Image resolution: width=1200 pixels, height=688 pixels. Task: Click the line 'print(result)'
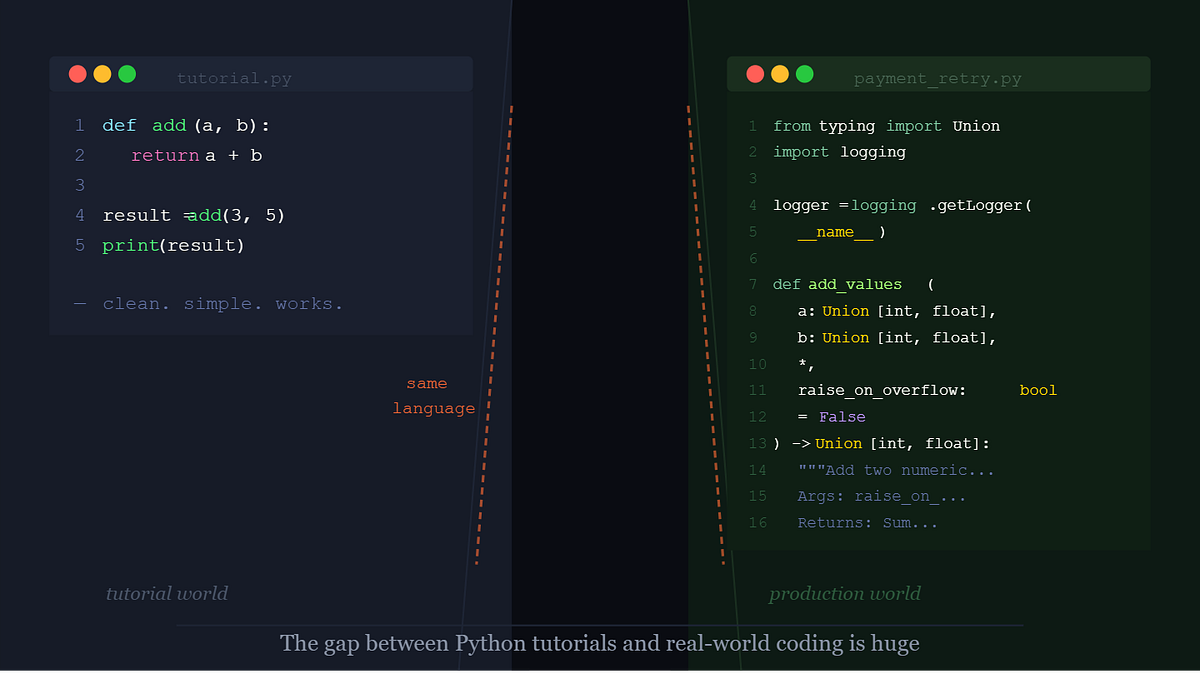(x=173, y=245)
